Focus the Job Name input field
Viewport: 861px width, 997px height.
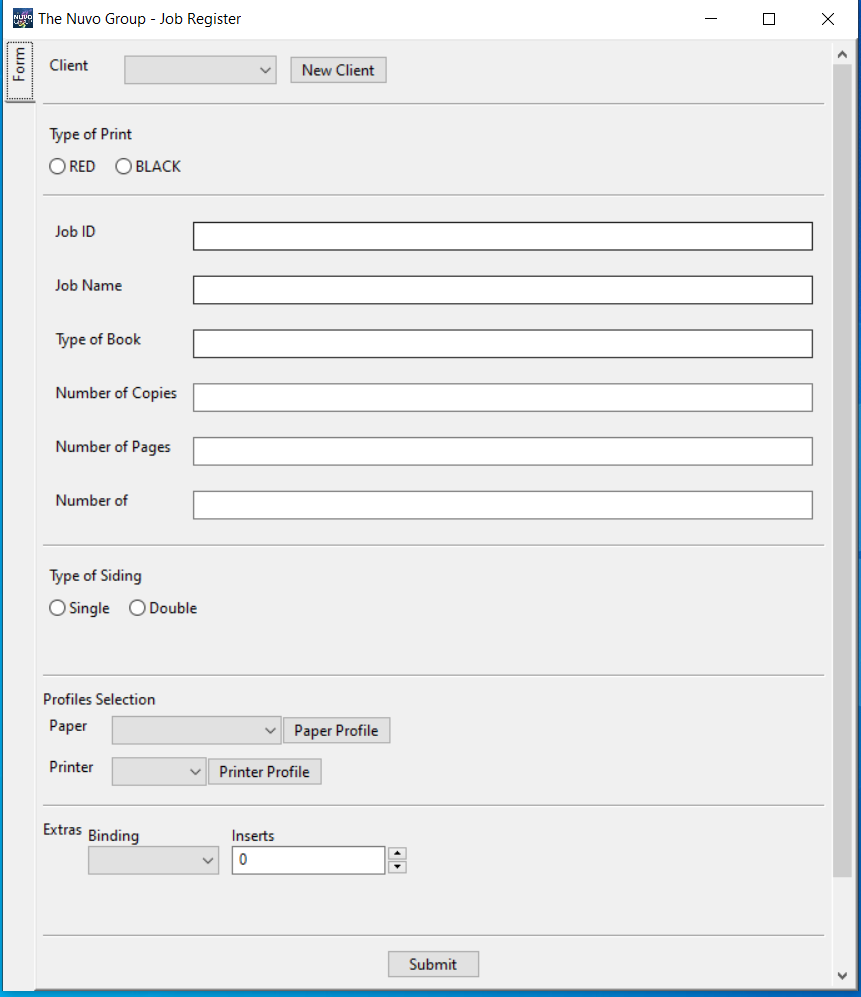coord(503,290)
